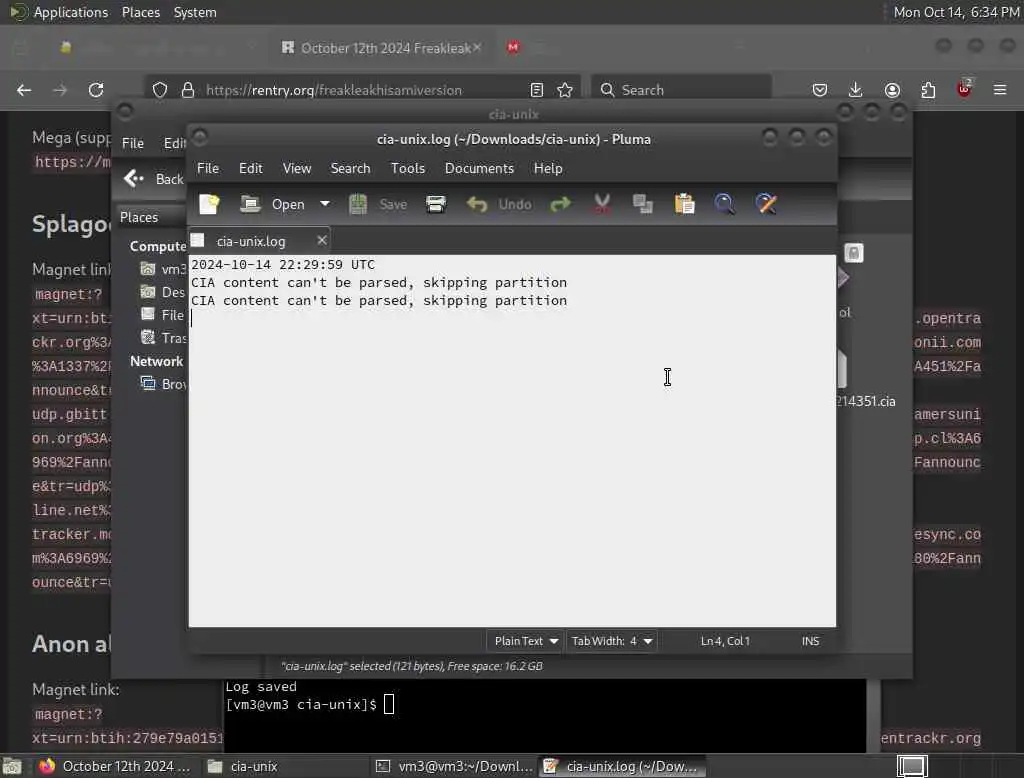Screen dimensions: 1024x778
Task: Select the .cia file in file manager
Action: click(866, 379)
